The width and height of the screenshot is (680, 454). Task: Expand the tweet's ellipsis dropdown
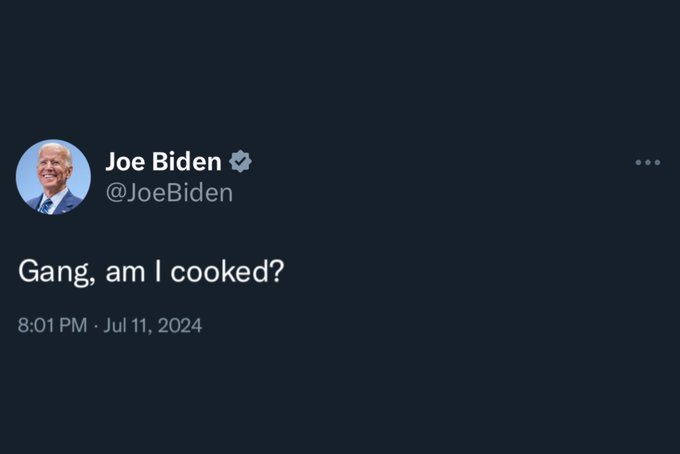(x=647, y=162)
